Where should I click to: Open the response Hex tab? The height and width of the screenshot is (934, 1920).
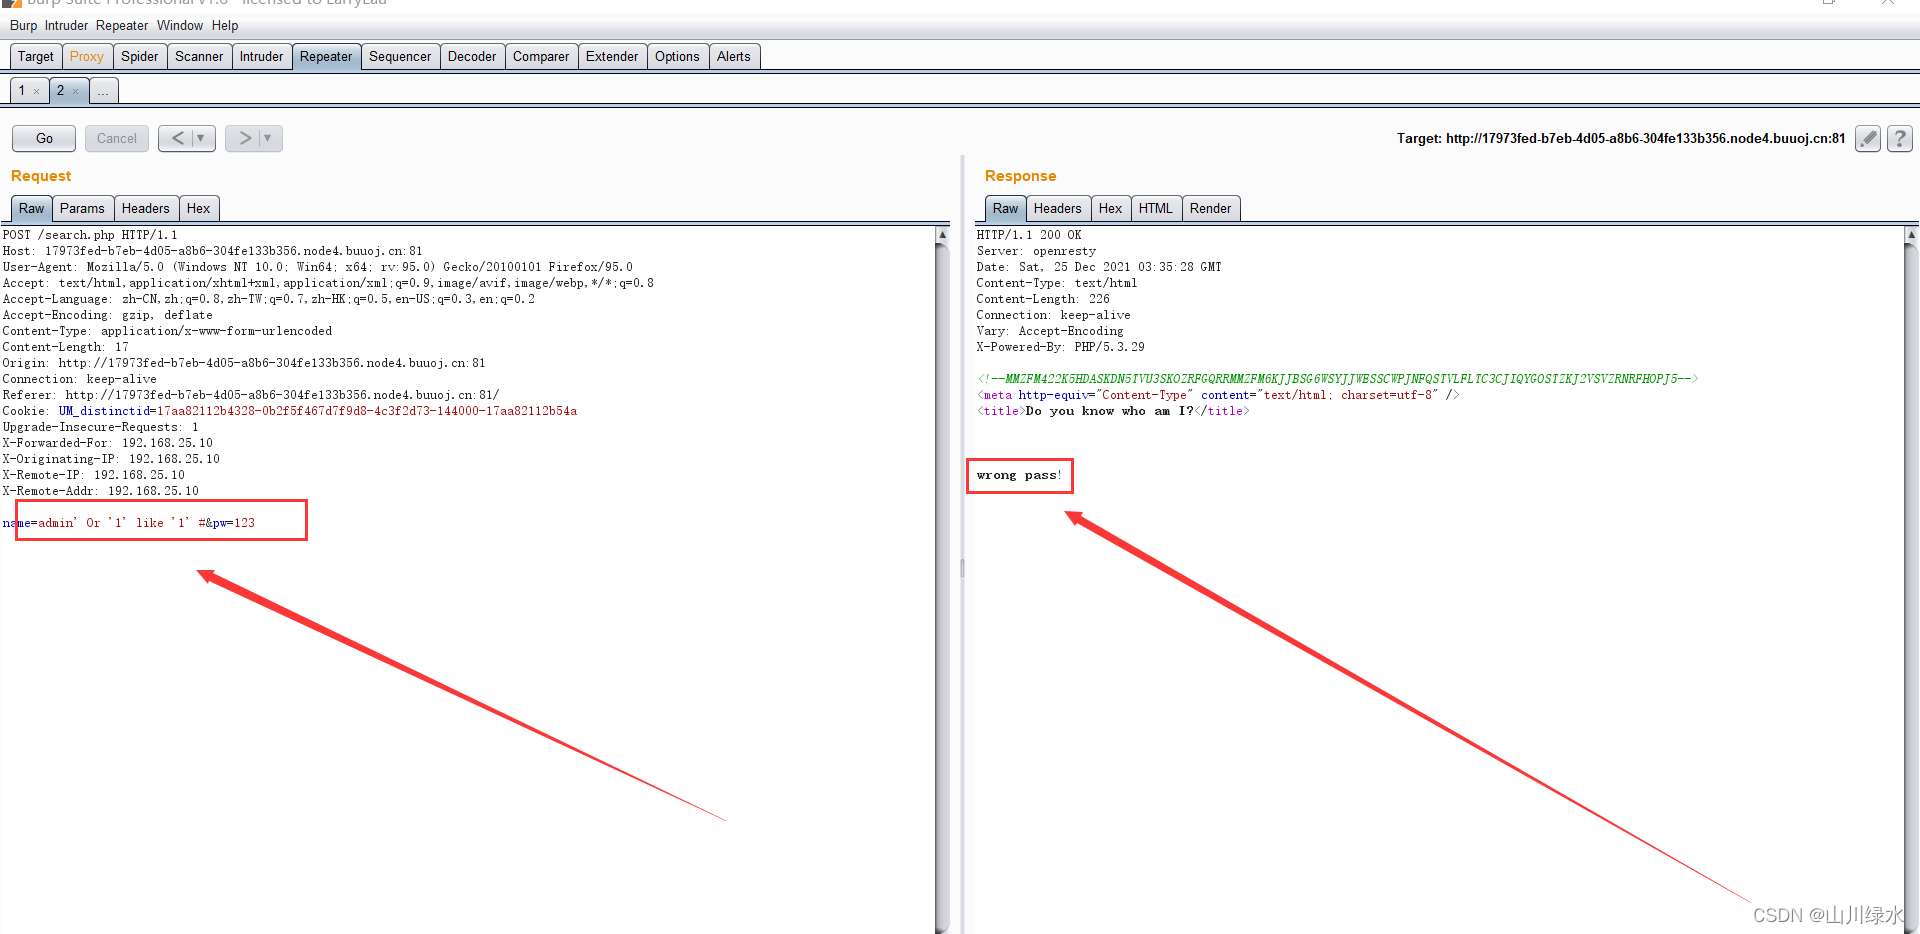click(1111, 208)
